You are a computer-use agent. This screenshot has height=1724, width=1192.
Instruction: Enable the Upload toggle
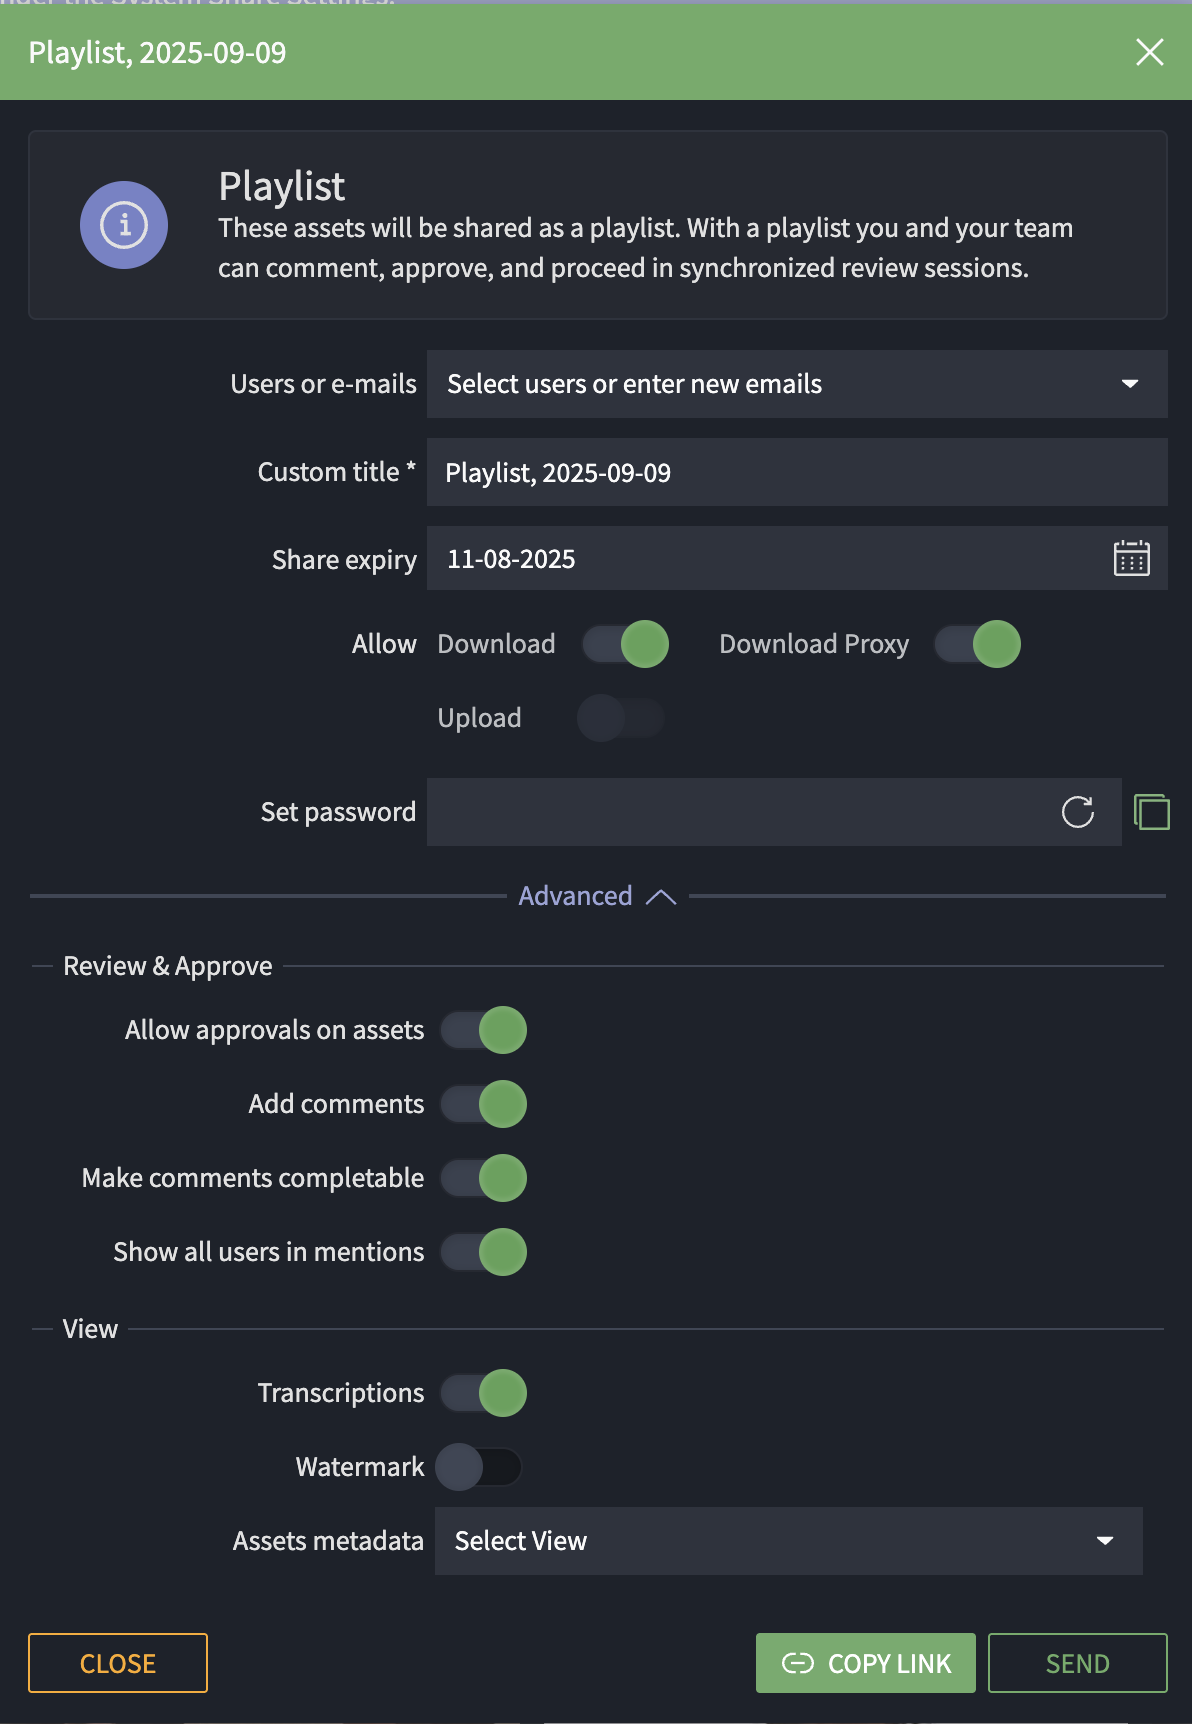click(621, 718)
